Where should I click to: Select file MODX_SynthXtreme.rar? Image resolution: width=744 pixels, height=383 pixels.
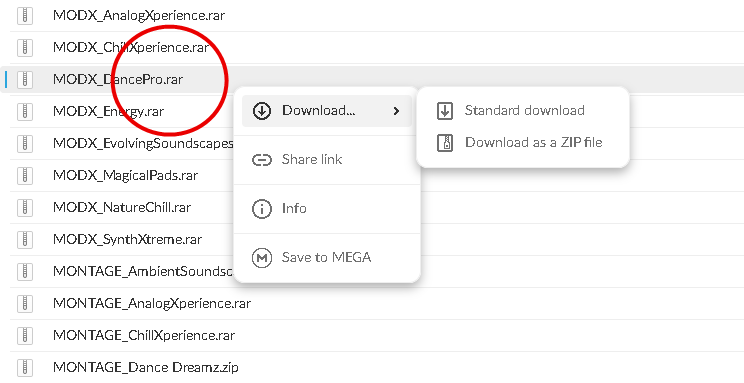127,239
